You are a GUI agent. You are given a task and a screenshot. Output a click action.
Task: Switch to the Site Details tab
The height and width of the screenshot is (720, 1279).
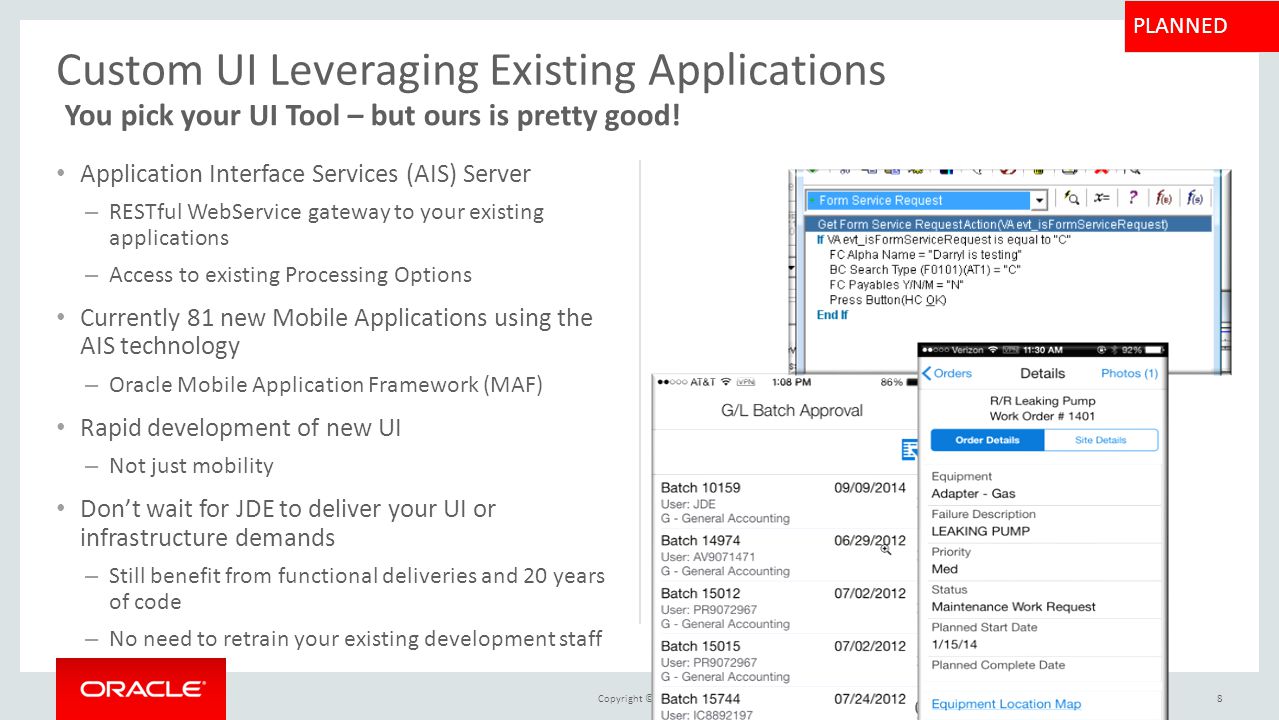pyautogui.click(x=1101, y=440)
